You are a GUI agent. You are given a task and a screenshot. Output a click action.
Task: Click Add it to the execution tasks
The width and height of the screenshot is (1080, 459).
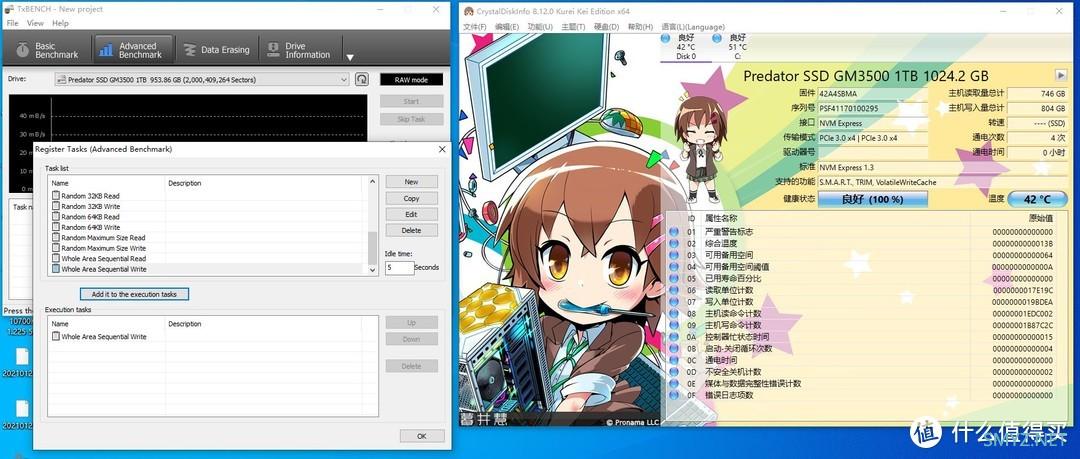[x=134, y=294]
